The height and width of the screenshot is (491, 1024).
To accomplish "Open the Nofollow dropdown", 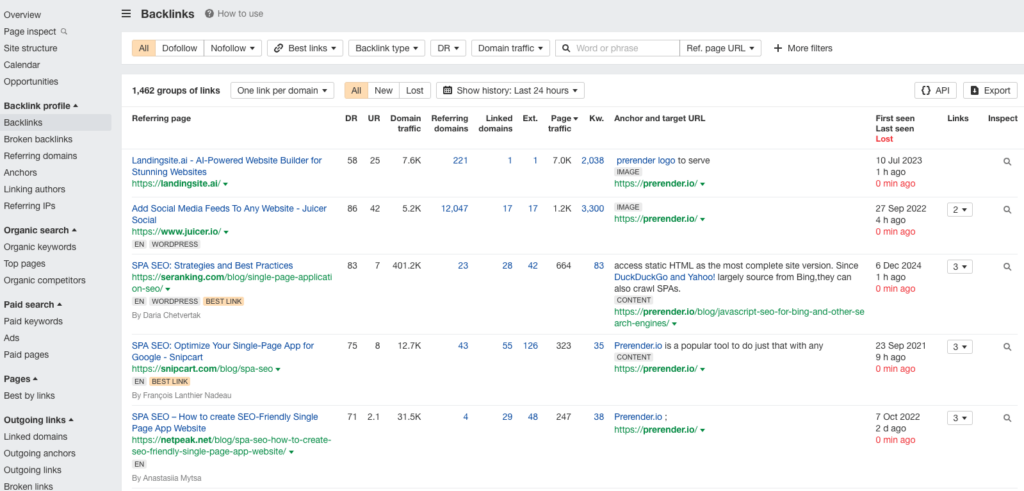I will tap(232, 48).
